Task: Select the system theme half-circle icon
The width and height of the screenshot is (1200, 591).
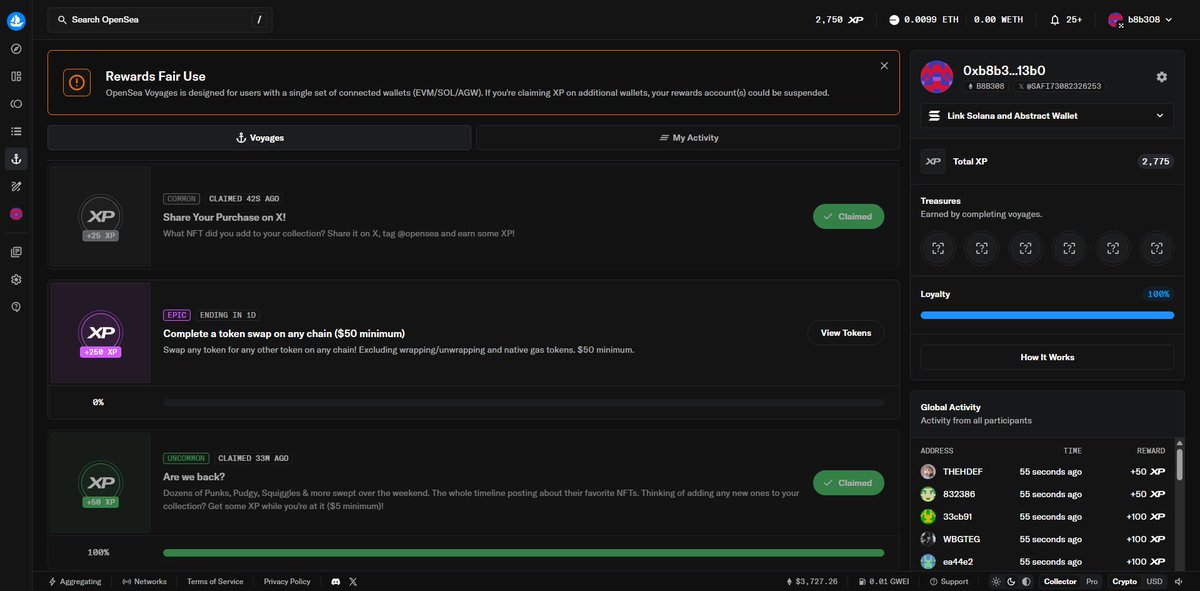Action: click(1025, 581)
